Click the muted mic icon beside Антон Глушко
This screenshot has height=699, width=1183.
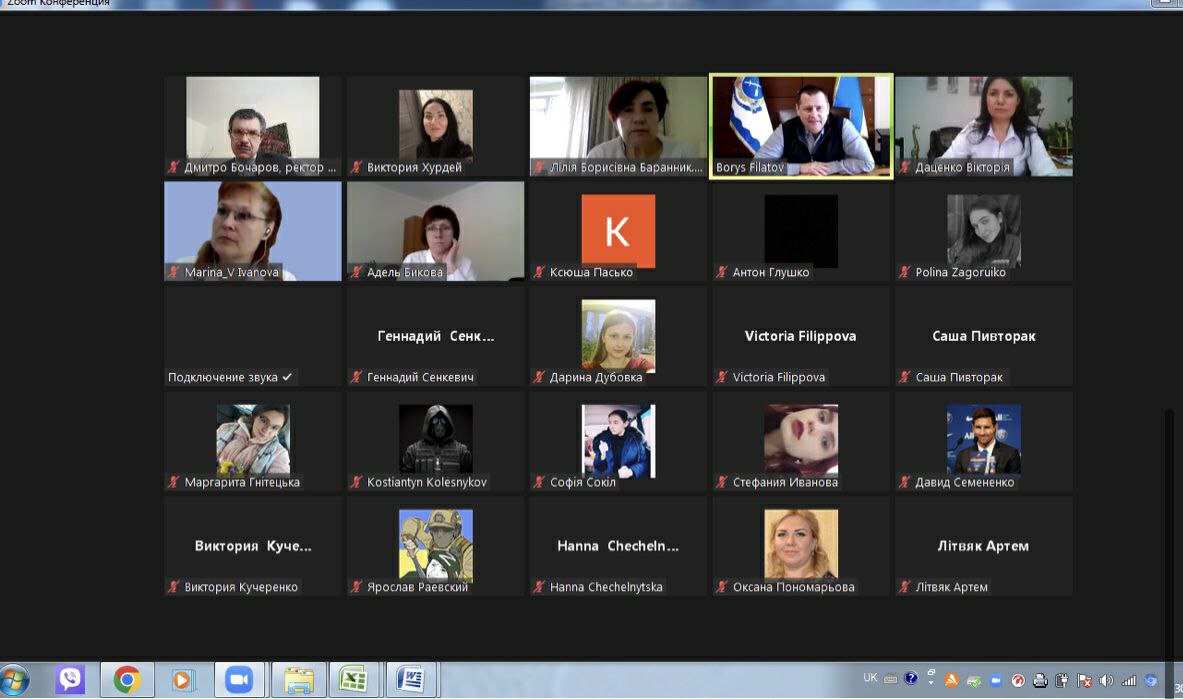point(723,273)
